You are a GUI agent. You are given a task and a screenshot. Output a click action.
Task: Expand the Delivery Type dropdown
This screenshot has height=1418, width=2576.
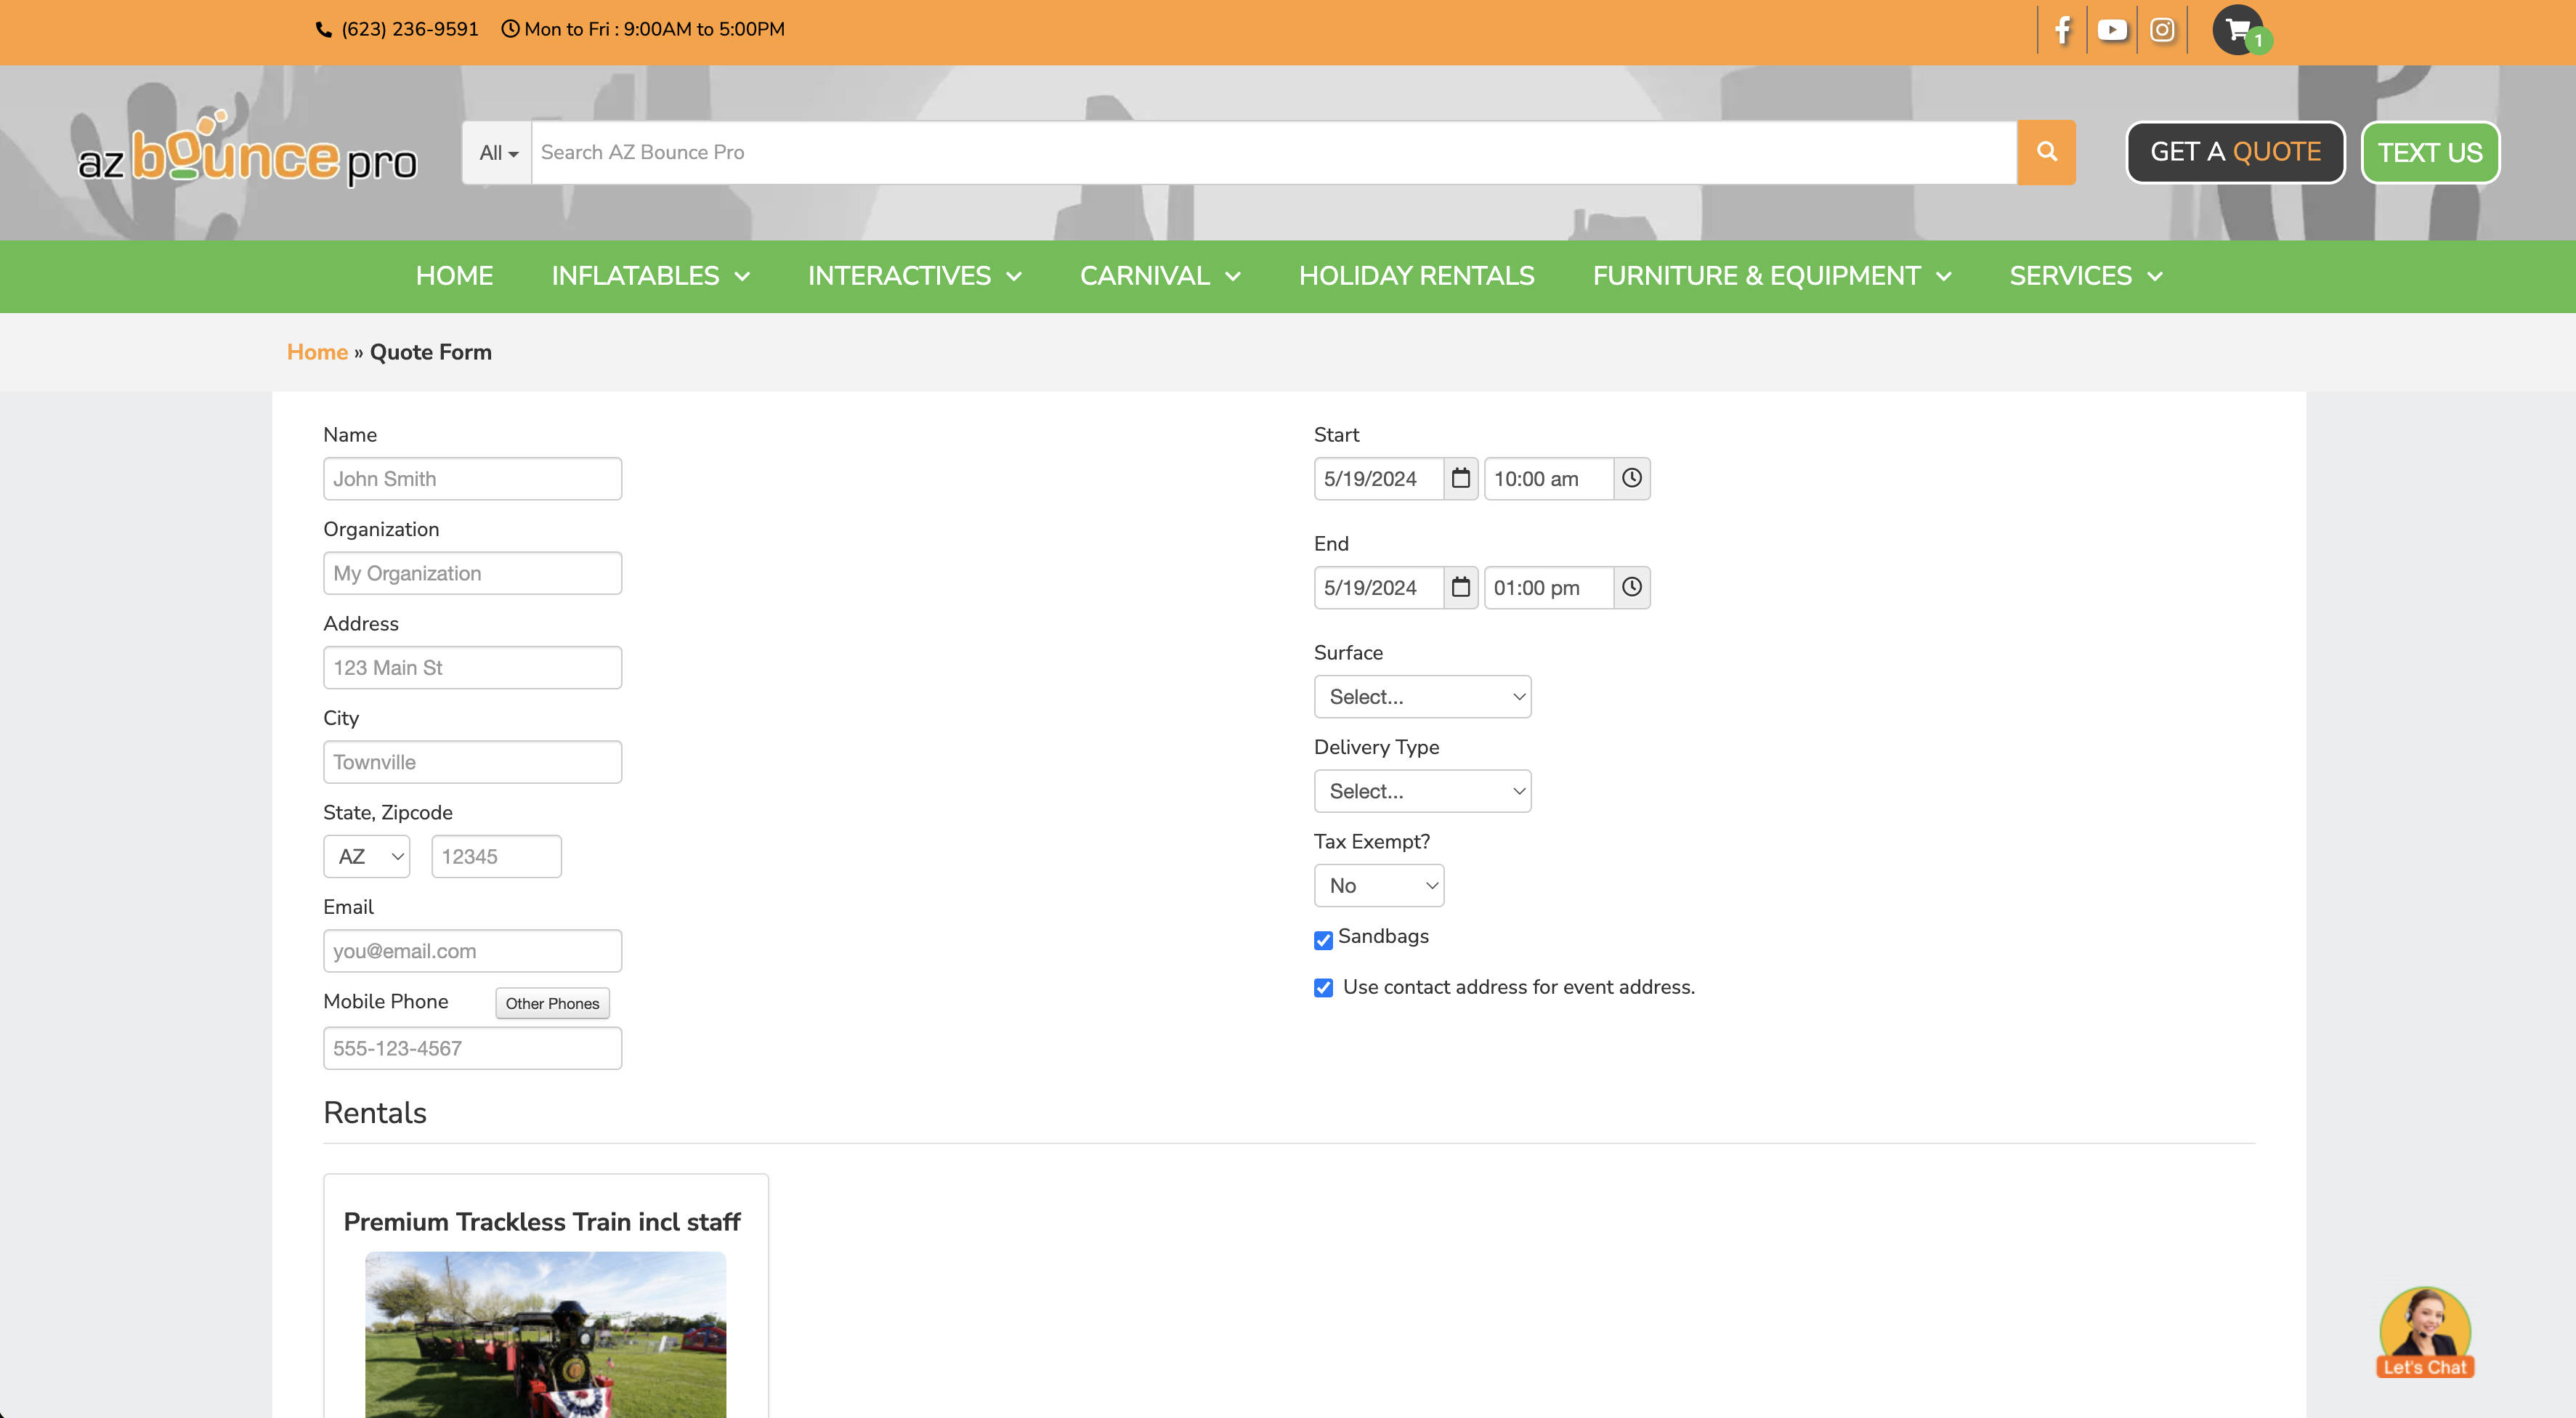(1422, 791)
